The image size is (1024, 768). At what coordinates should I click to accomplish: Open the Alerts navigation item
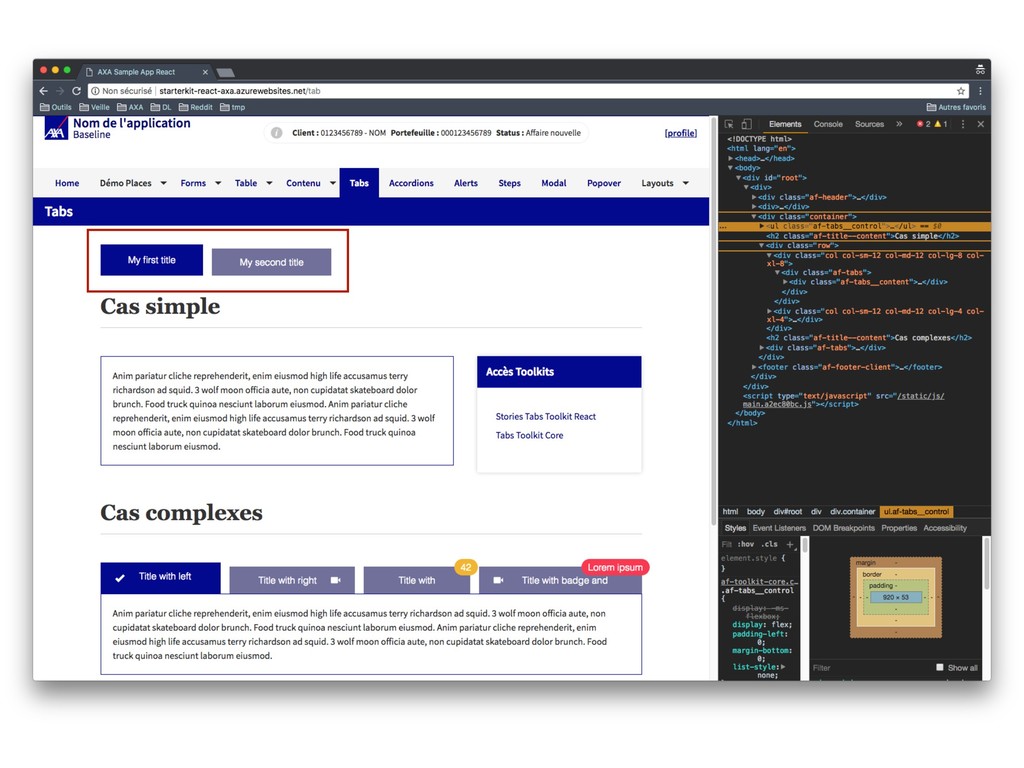click(466, 184)
